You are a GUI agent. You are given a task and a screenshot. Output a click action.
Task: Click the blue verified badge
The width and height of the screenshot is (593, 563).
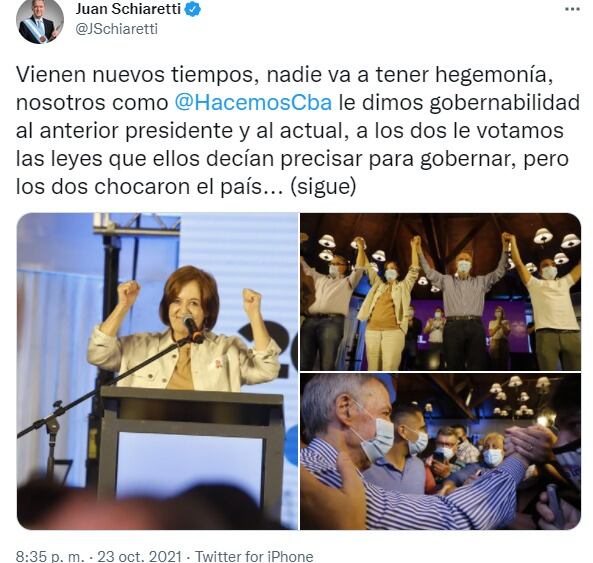point(193,9)
